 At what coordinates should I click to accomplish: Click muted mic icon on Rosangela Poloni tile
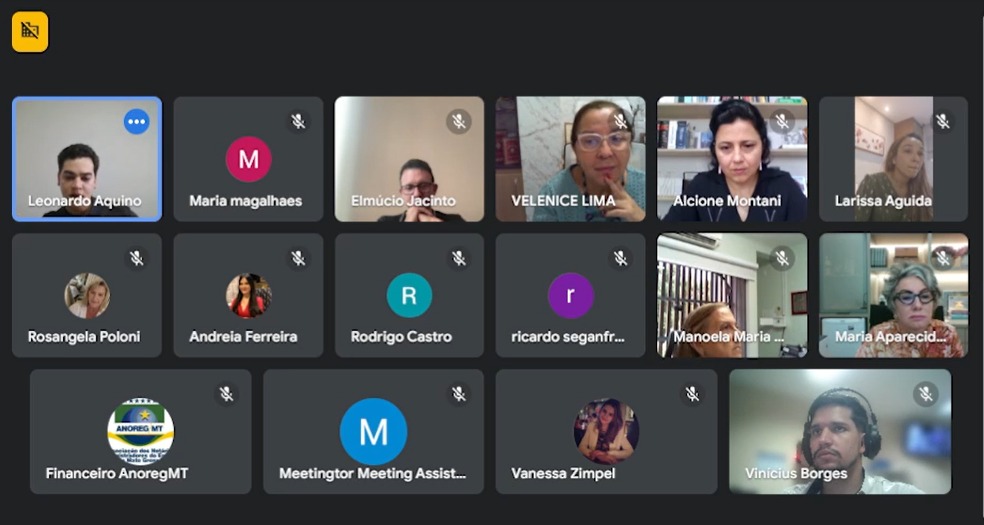(x=137, y=259)
